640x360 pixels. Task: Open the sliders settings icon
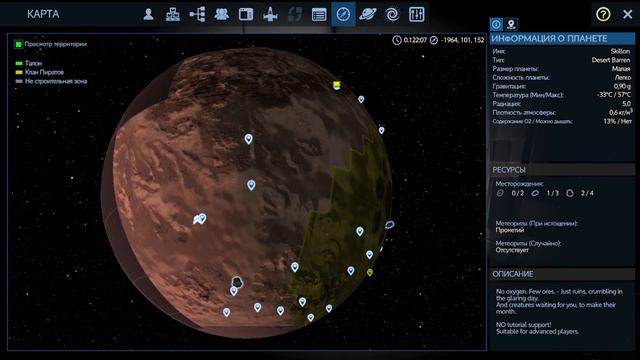coord(416,14)
